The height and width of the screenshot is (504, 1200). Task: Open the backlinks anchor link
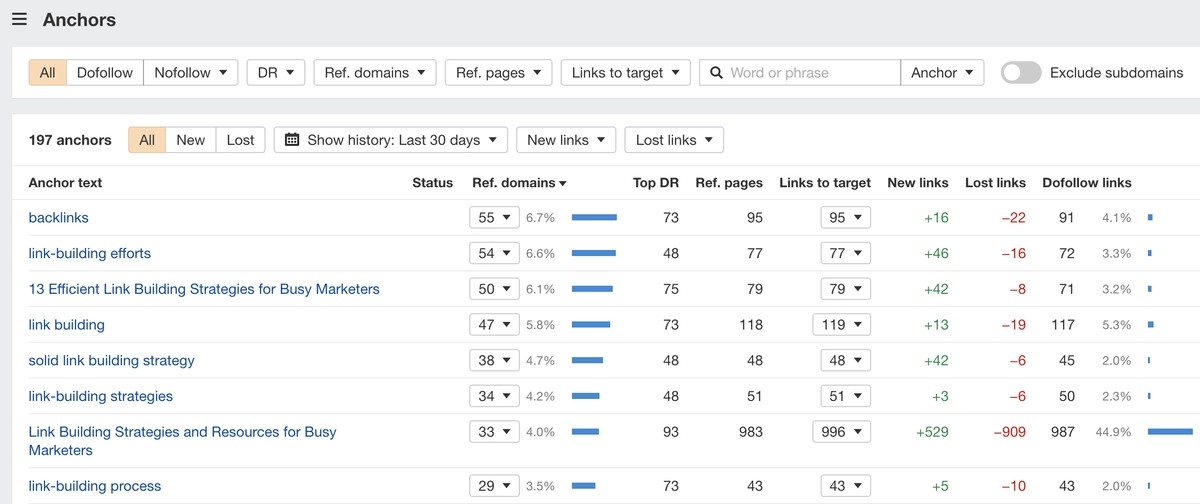[x=59, y=218]
